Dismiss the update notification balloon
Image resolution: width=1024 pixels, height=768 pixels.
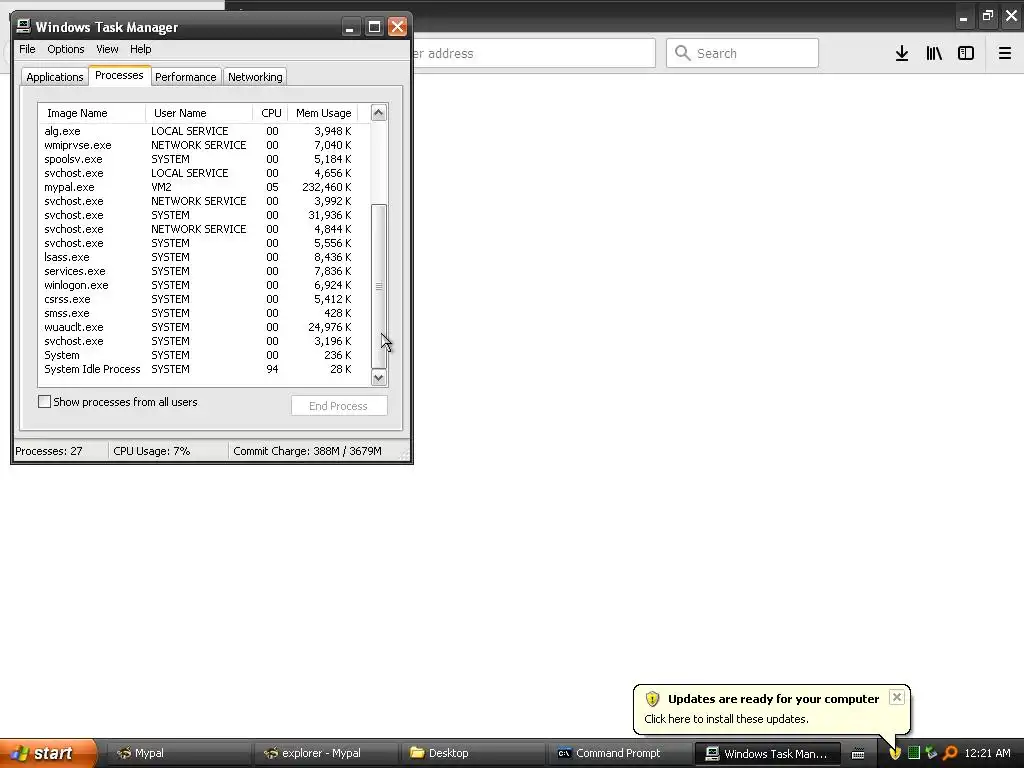(897, 697)
